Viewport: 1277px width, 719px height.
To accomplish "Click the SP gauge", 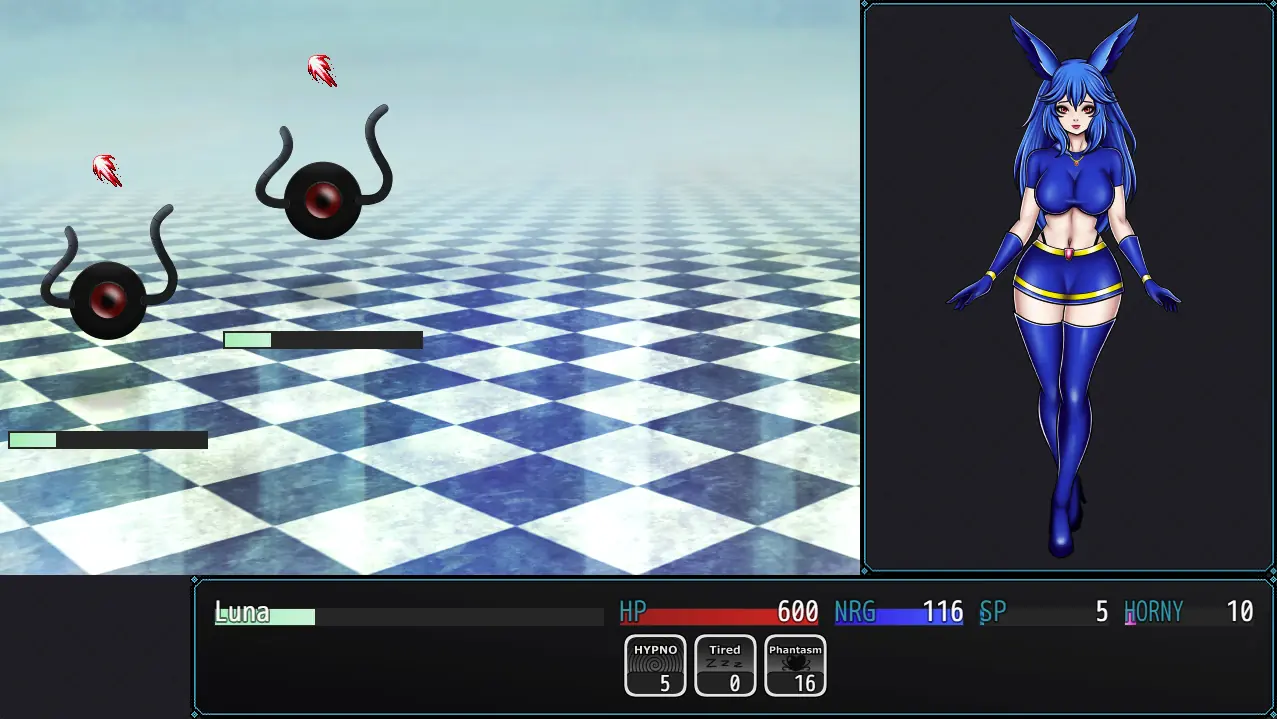I will (1043, 618).
